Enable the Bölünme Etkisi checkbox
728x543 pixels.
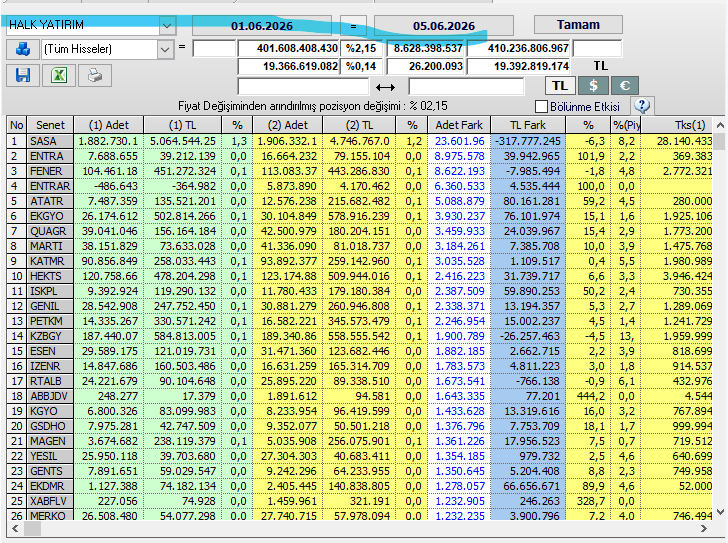541,107
